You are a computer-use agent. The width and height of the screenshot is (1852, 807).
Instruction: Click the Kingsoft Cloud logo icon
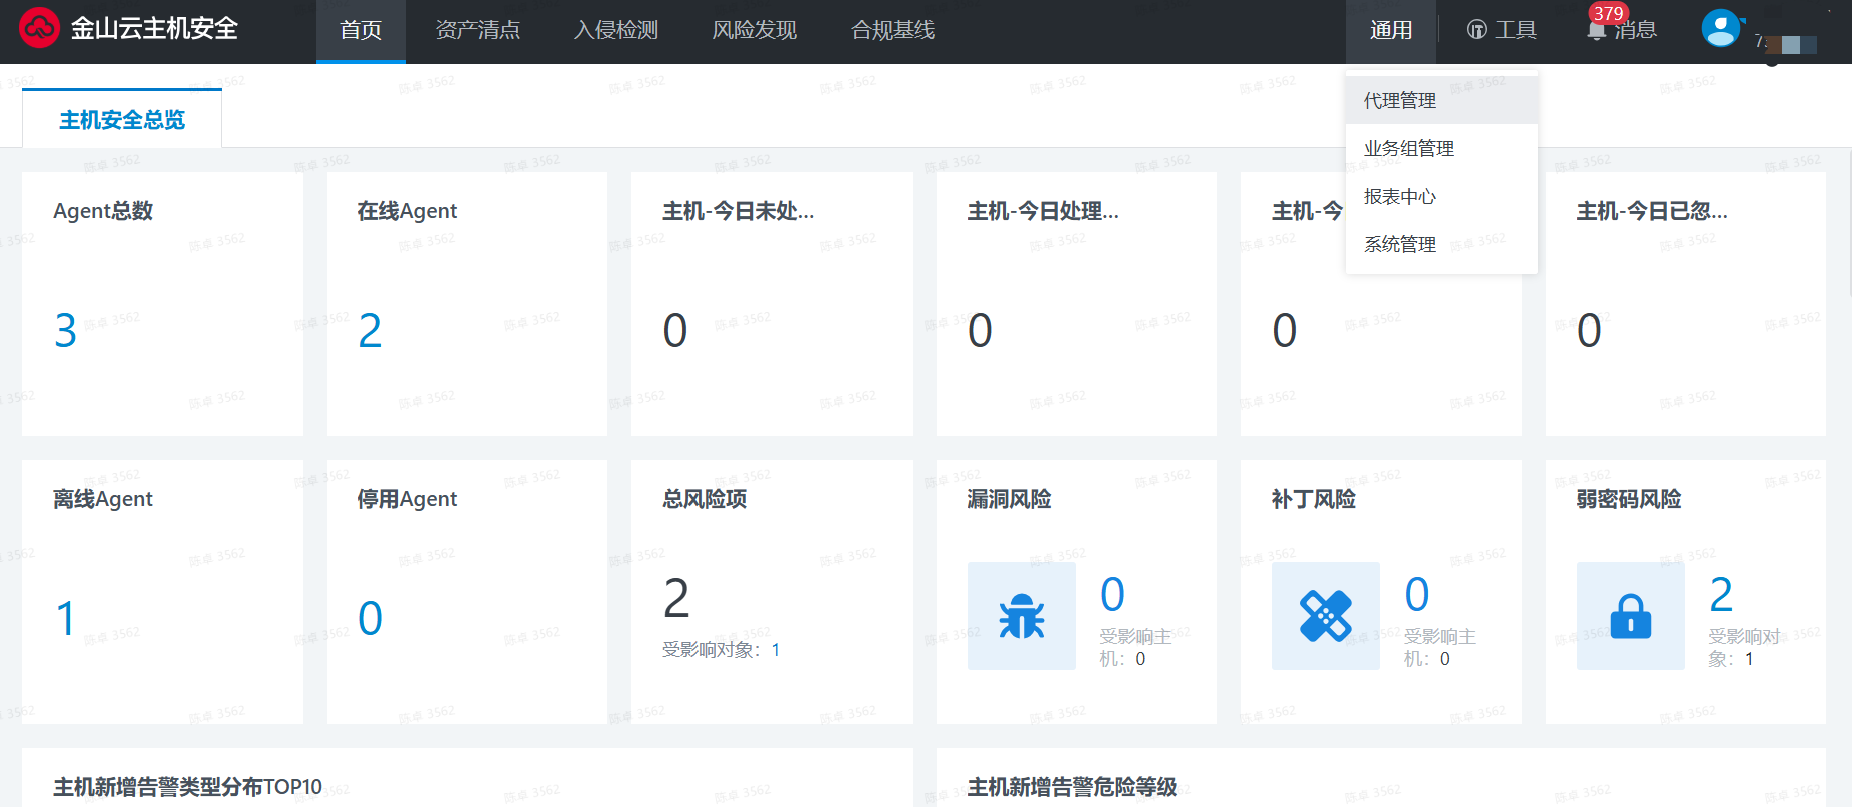tap(40, 28)
